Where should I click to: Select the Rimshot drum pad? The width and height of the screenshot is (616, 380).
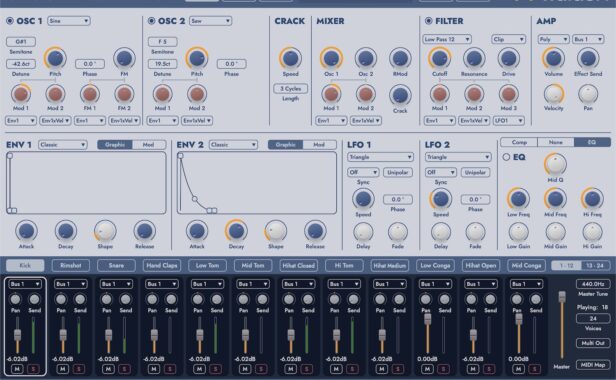tap(71, 266)
